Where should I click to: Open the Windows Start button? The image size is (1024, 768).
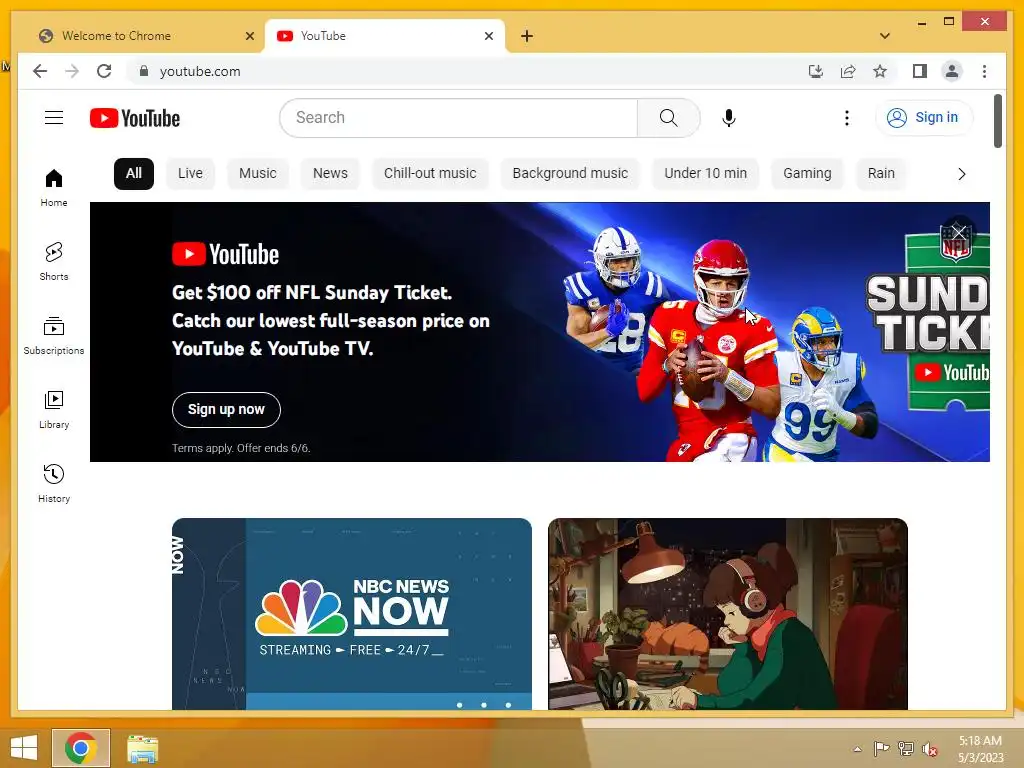(x=24, y=748)
